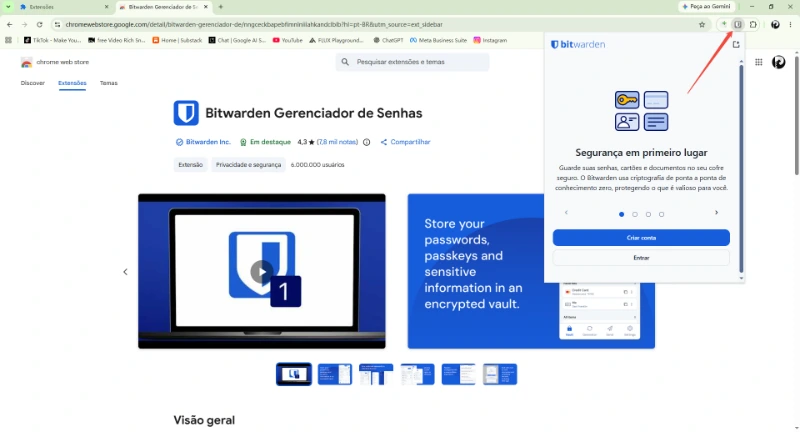This screenshot has height=432, width=800.
Task: Select second intro slide dot
Action: tap(635, 214)
